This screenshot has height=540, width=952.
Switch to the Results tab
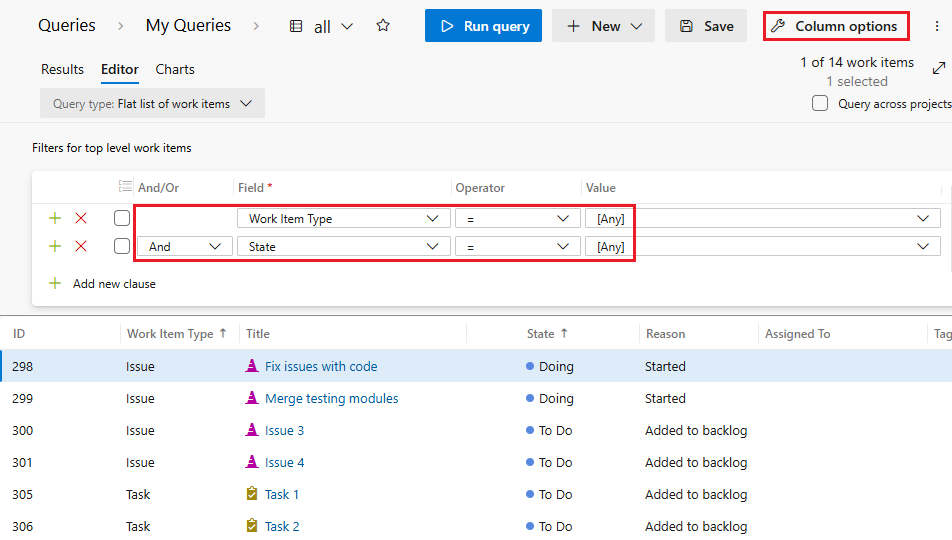point(62,69)
